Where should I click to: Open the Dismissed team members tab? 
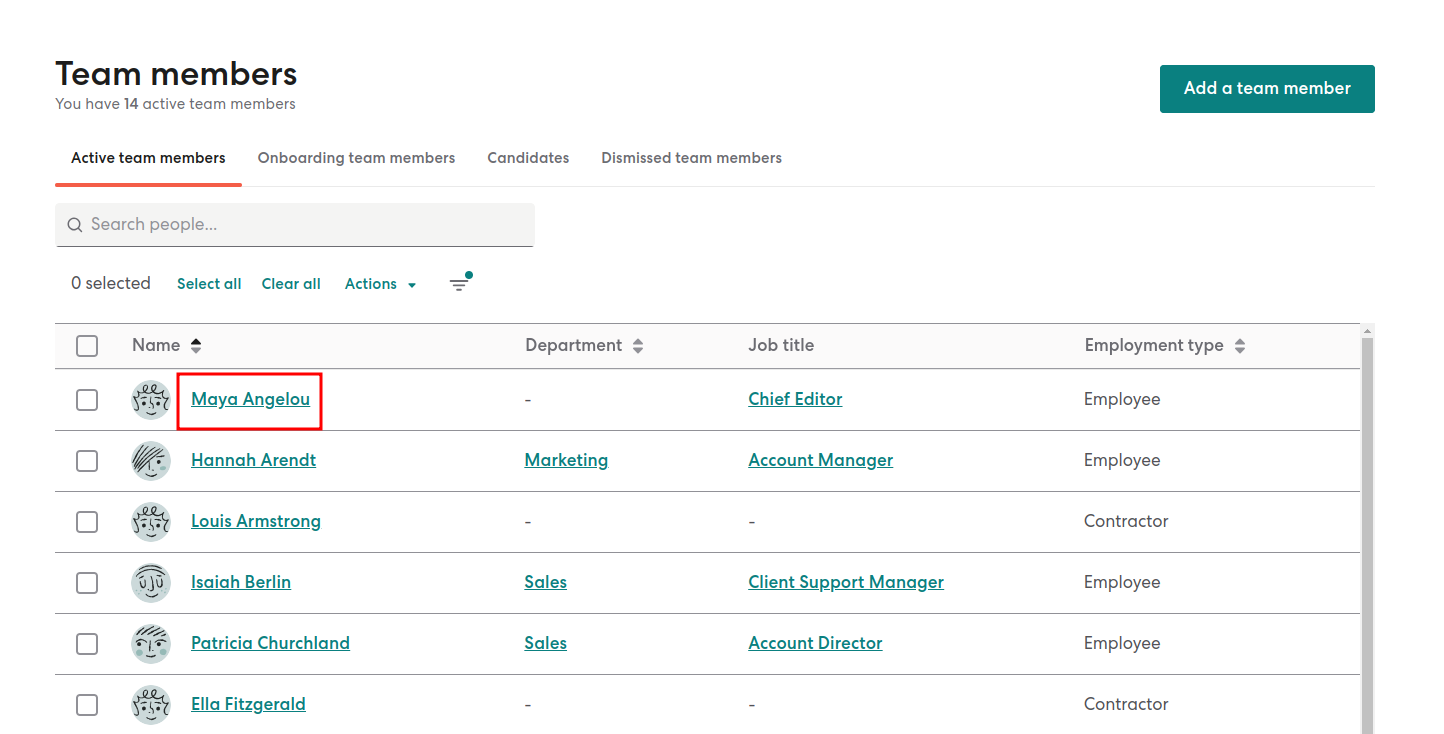(x=691, y=158)
